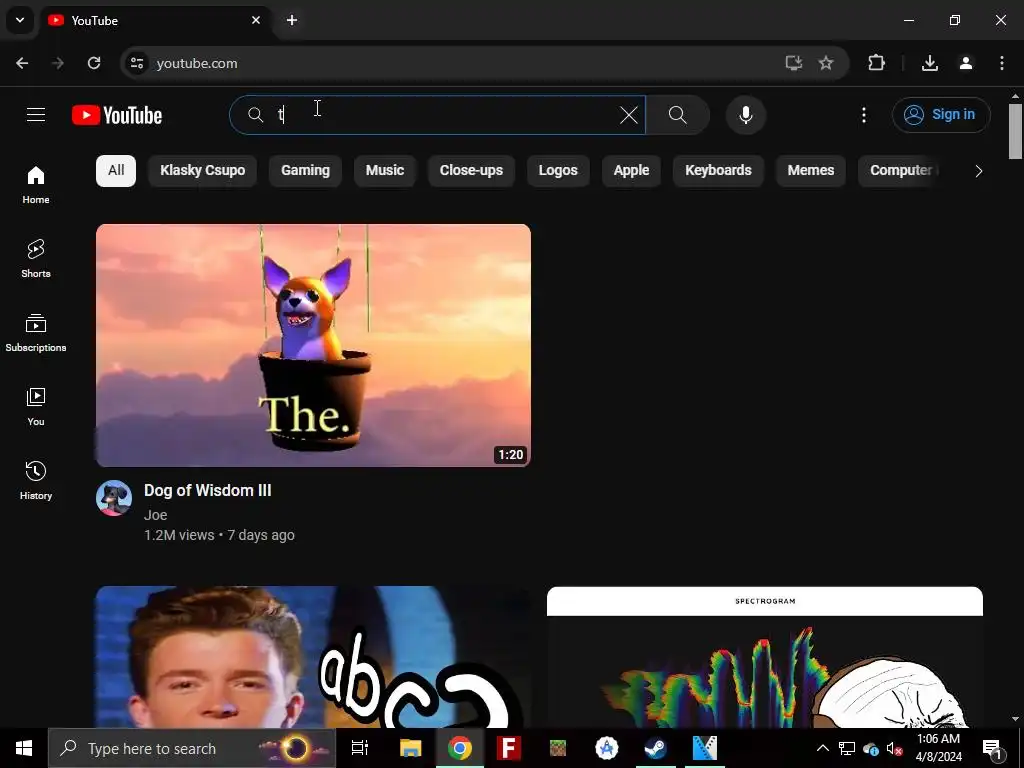Open the Spectrogram video thumbnail
The image size is (1024, 768).
pyautogui.click(x=765, y=656)
